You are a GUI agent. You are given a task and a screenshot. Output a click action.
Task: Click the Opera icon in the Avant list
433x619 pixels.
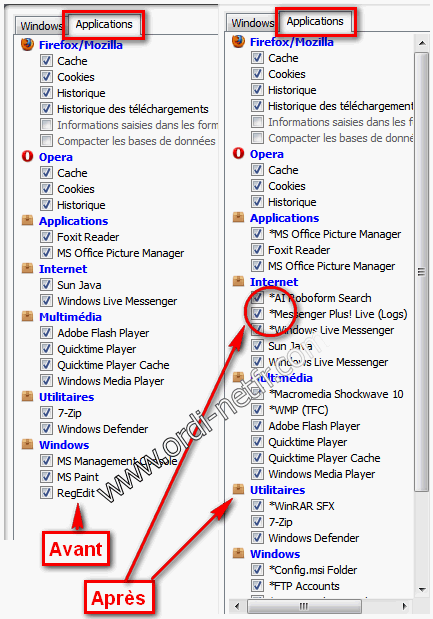point(27,156)
